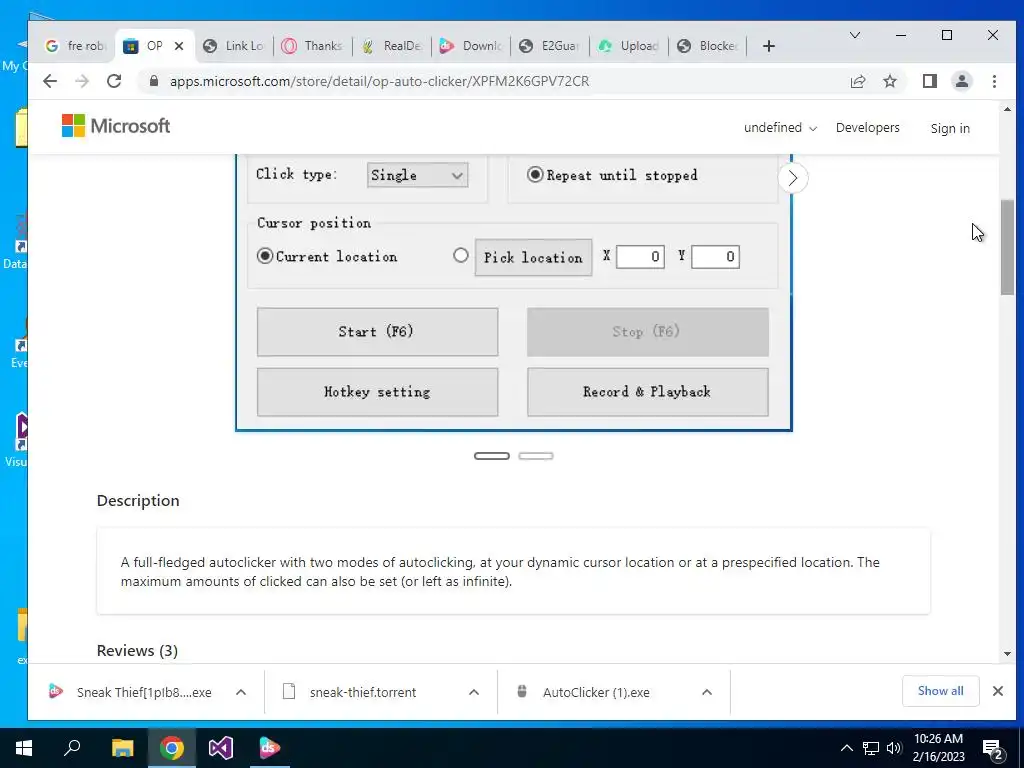Open the Chrome profile avatar
Screen dimensions: 1024x768
[x=961, y=81]
